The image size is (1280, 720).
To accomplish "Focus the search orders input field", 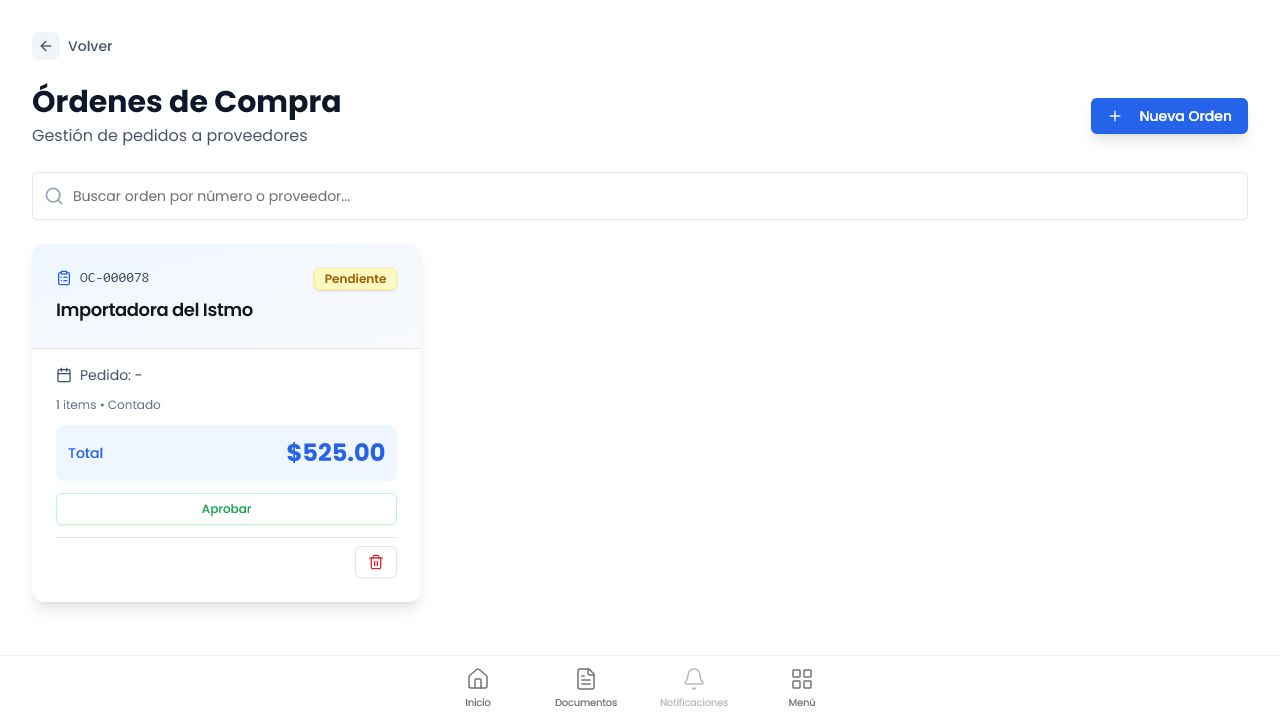I will (x=640, y=196).
